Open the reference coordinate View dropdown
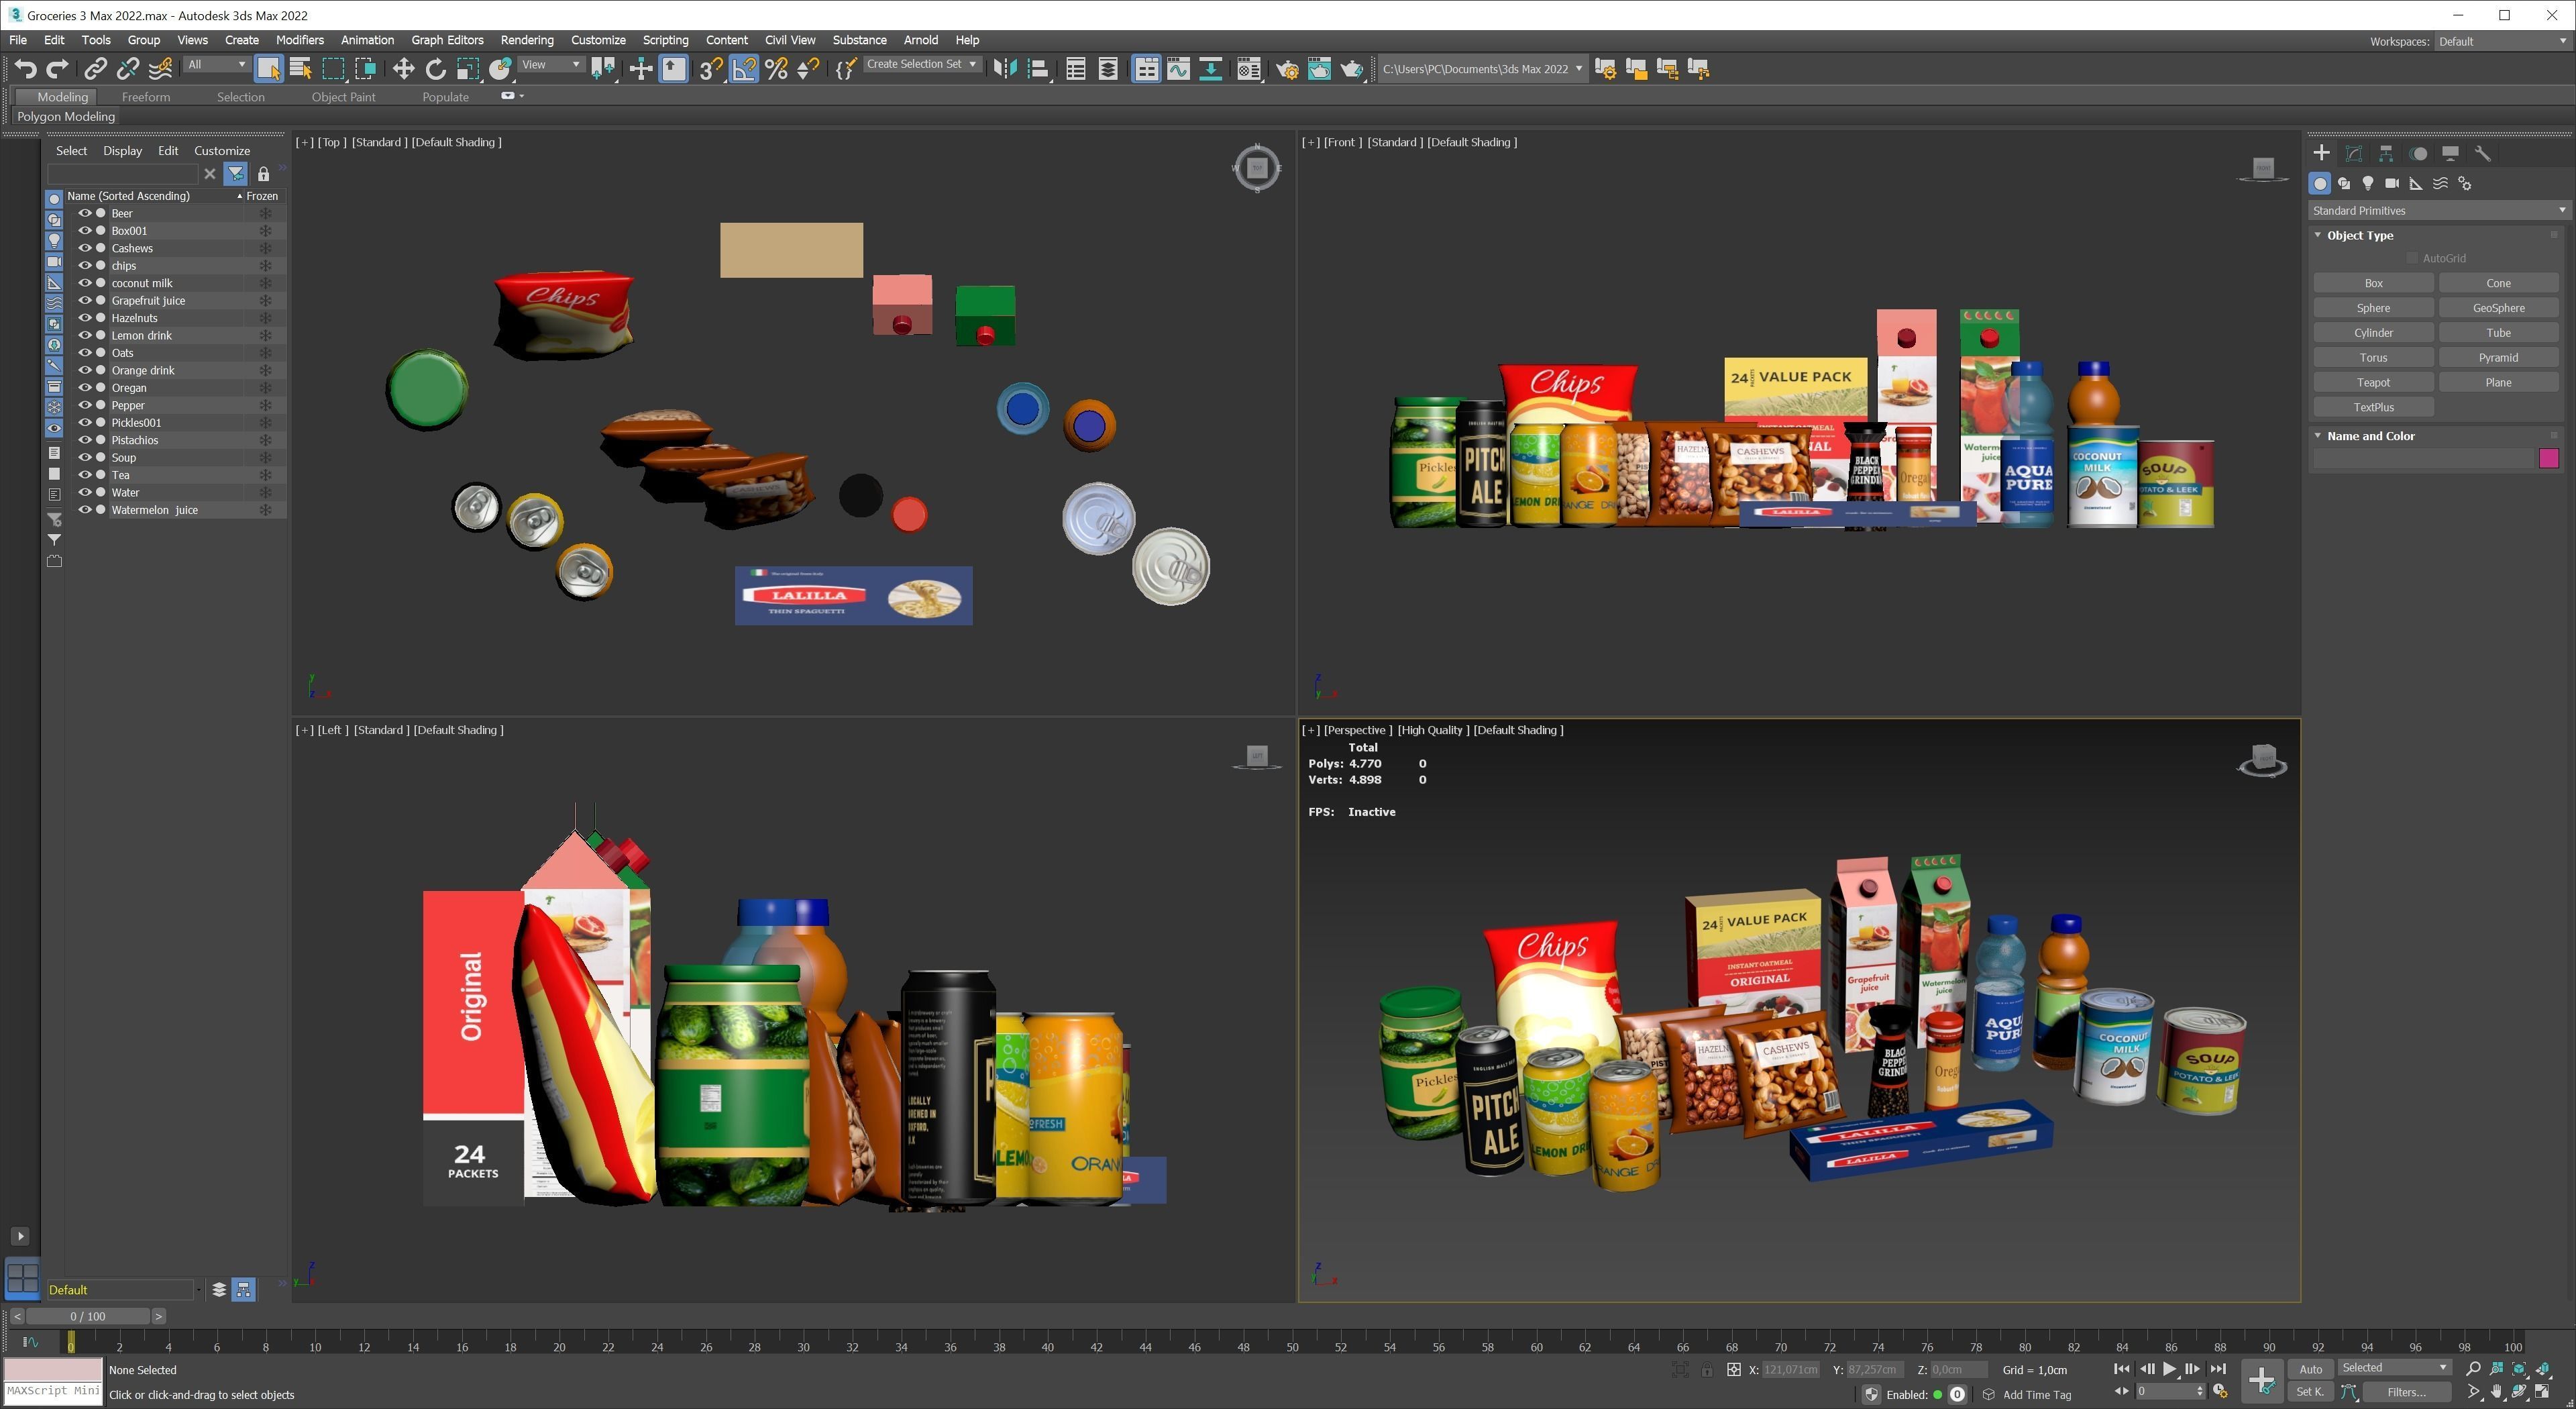This screenshot has width=2576, height=1409. click(551, 65)
